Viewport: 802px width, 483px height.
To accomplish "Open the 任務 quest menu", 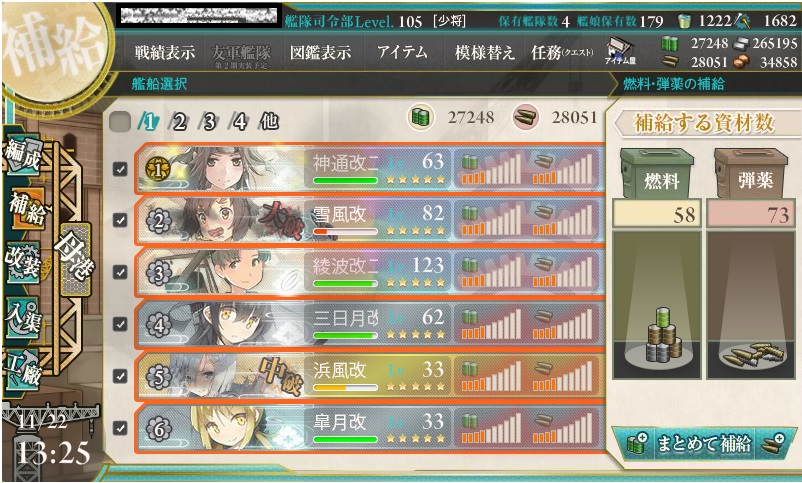I will pyautogui.click(x=563, y=52).
